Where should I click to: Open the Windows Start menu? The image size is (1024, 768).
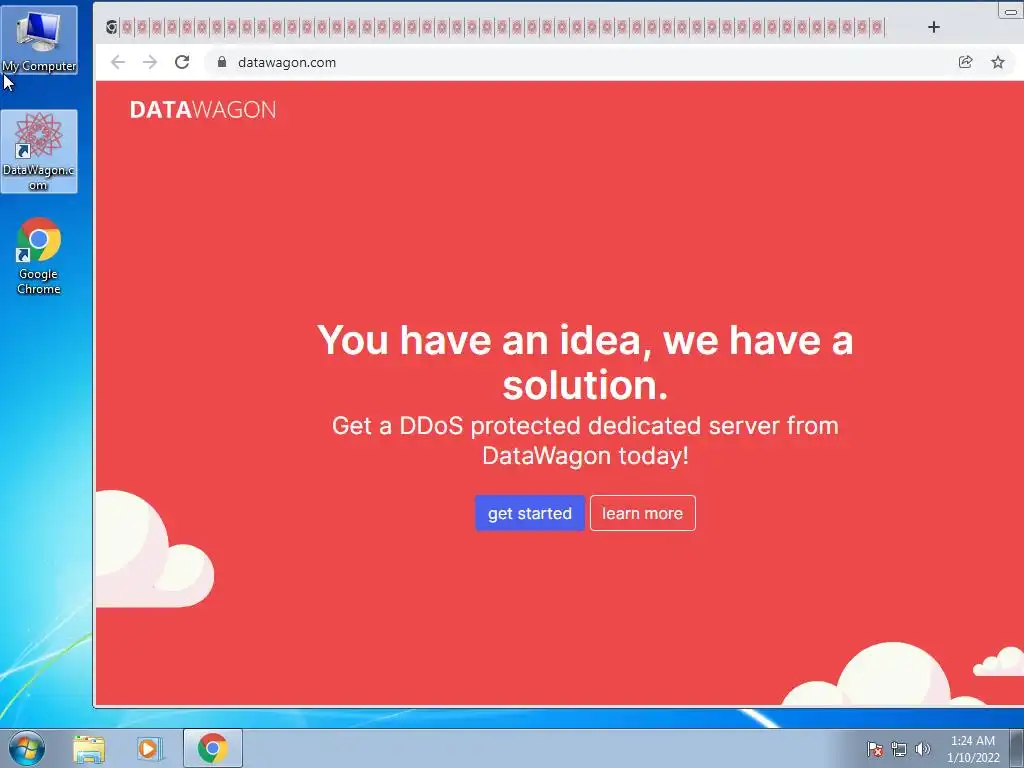point(27,748)
